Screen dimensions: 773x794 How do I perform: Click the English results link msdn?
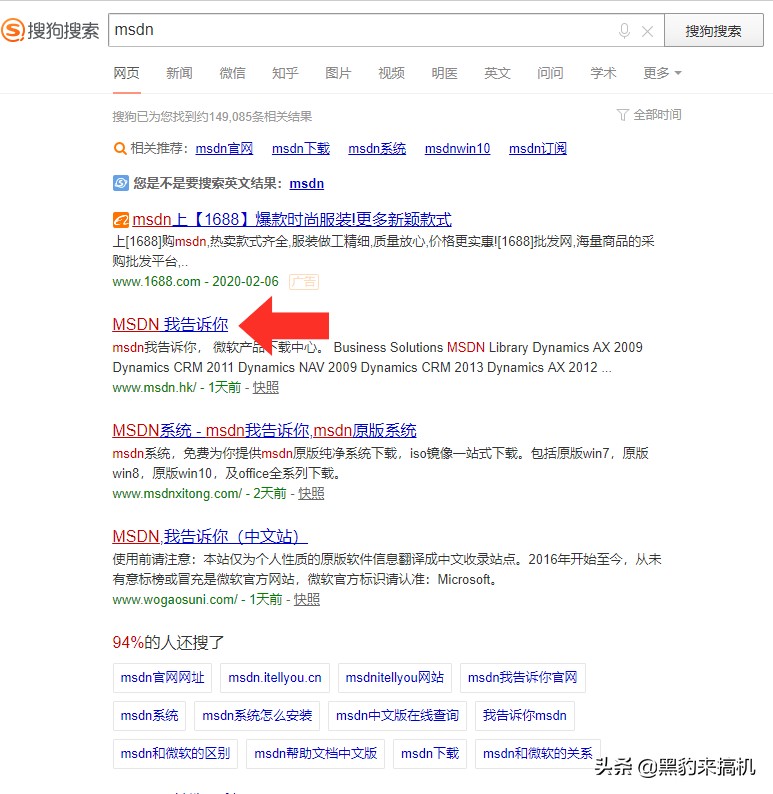tap(307, 183)
